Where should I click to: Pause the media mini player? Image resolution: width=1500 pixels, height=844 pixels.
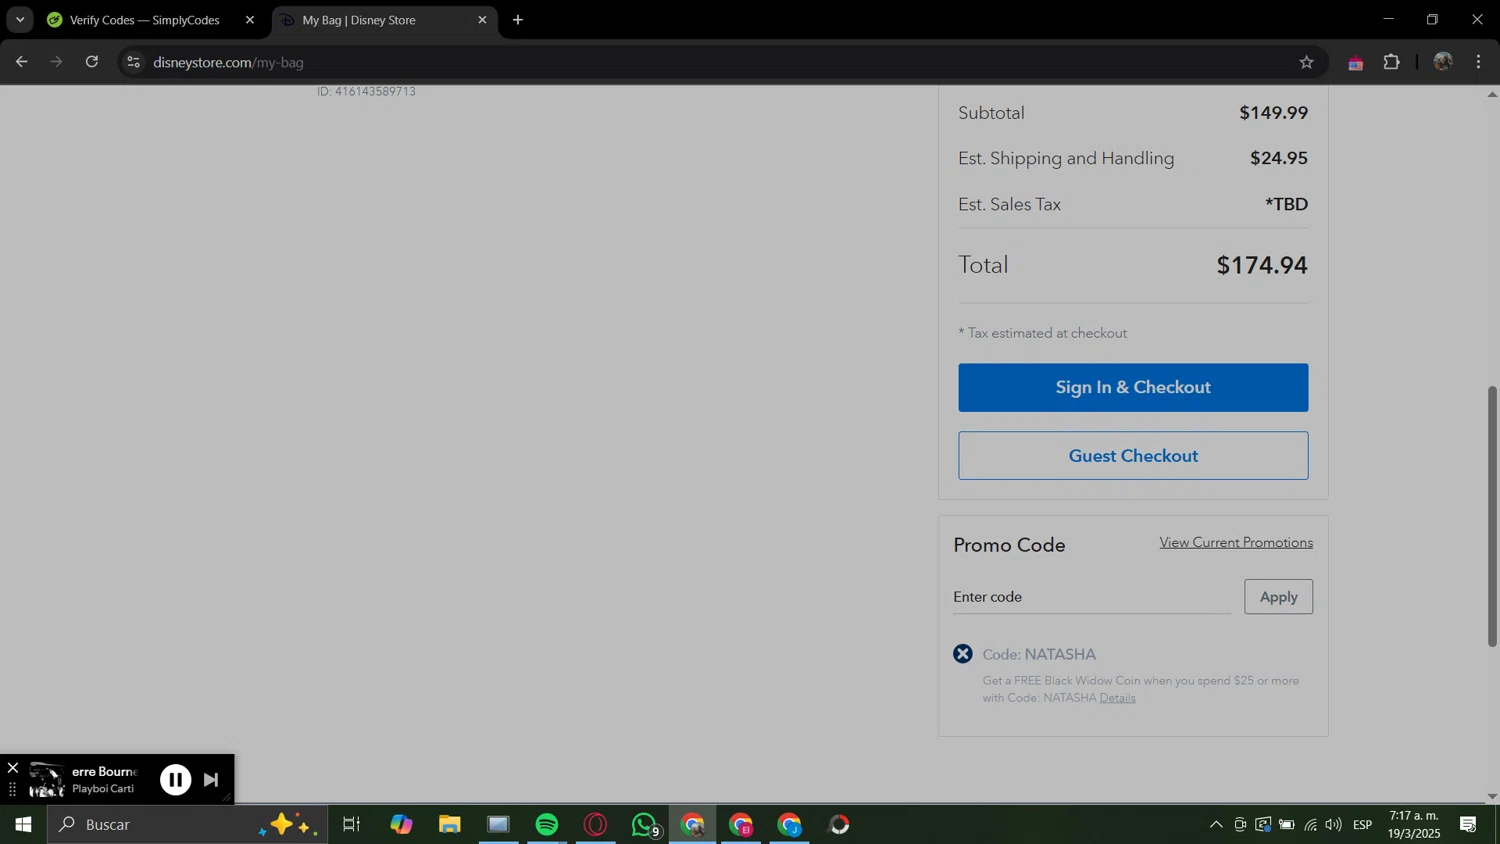tap(175, 780)
